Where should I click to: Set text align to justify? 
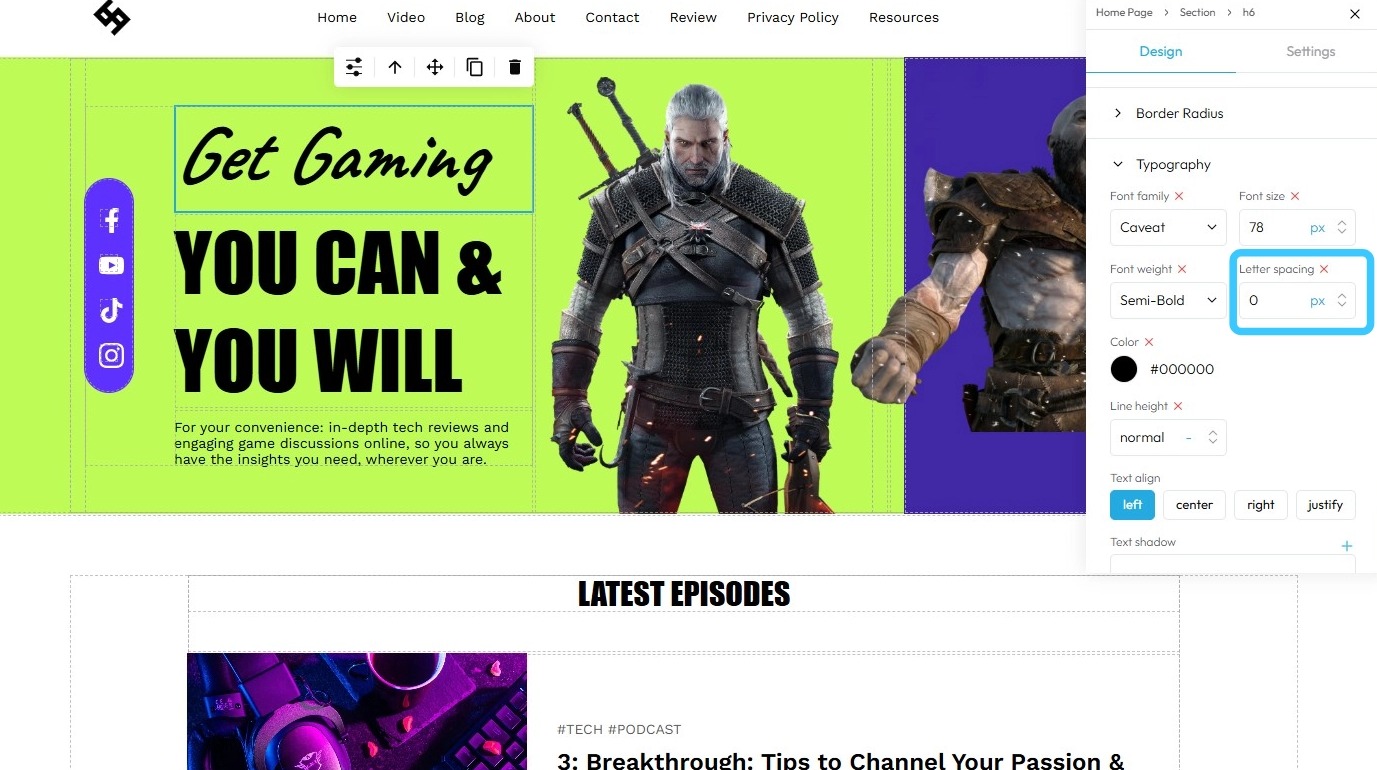1325,505
